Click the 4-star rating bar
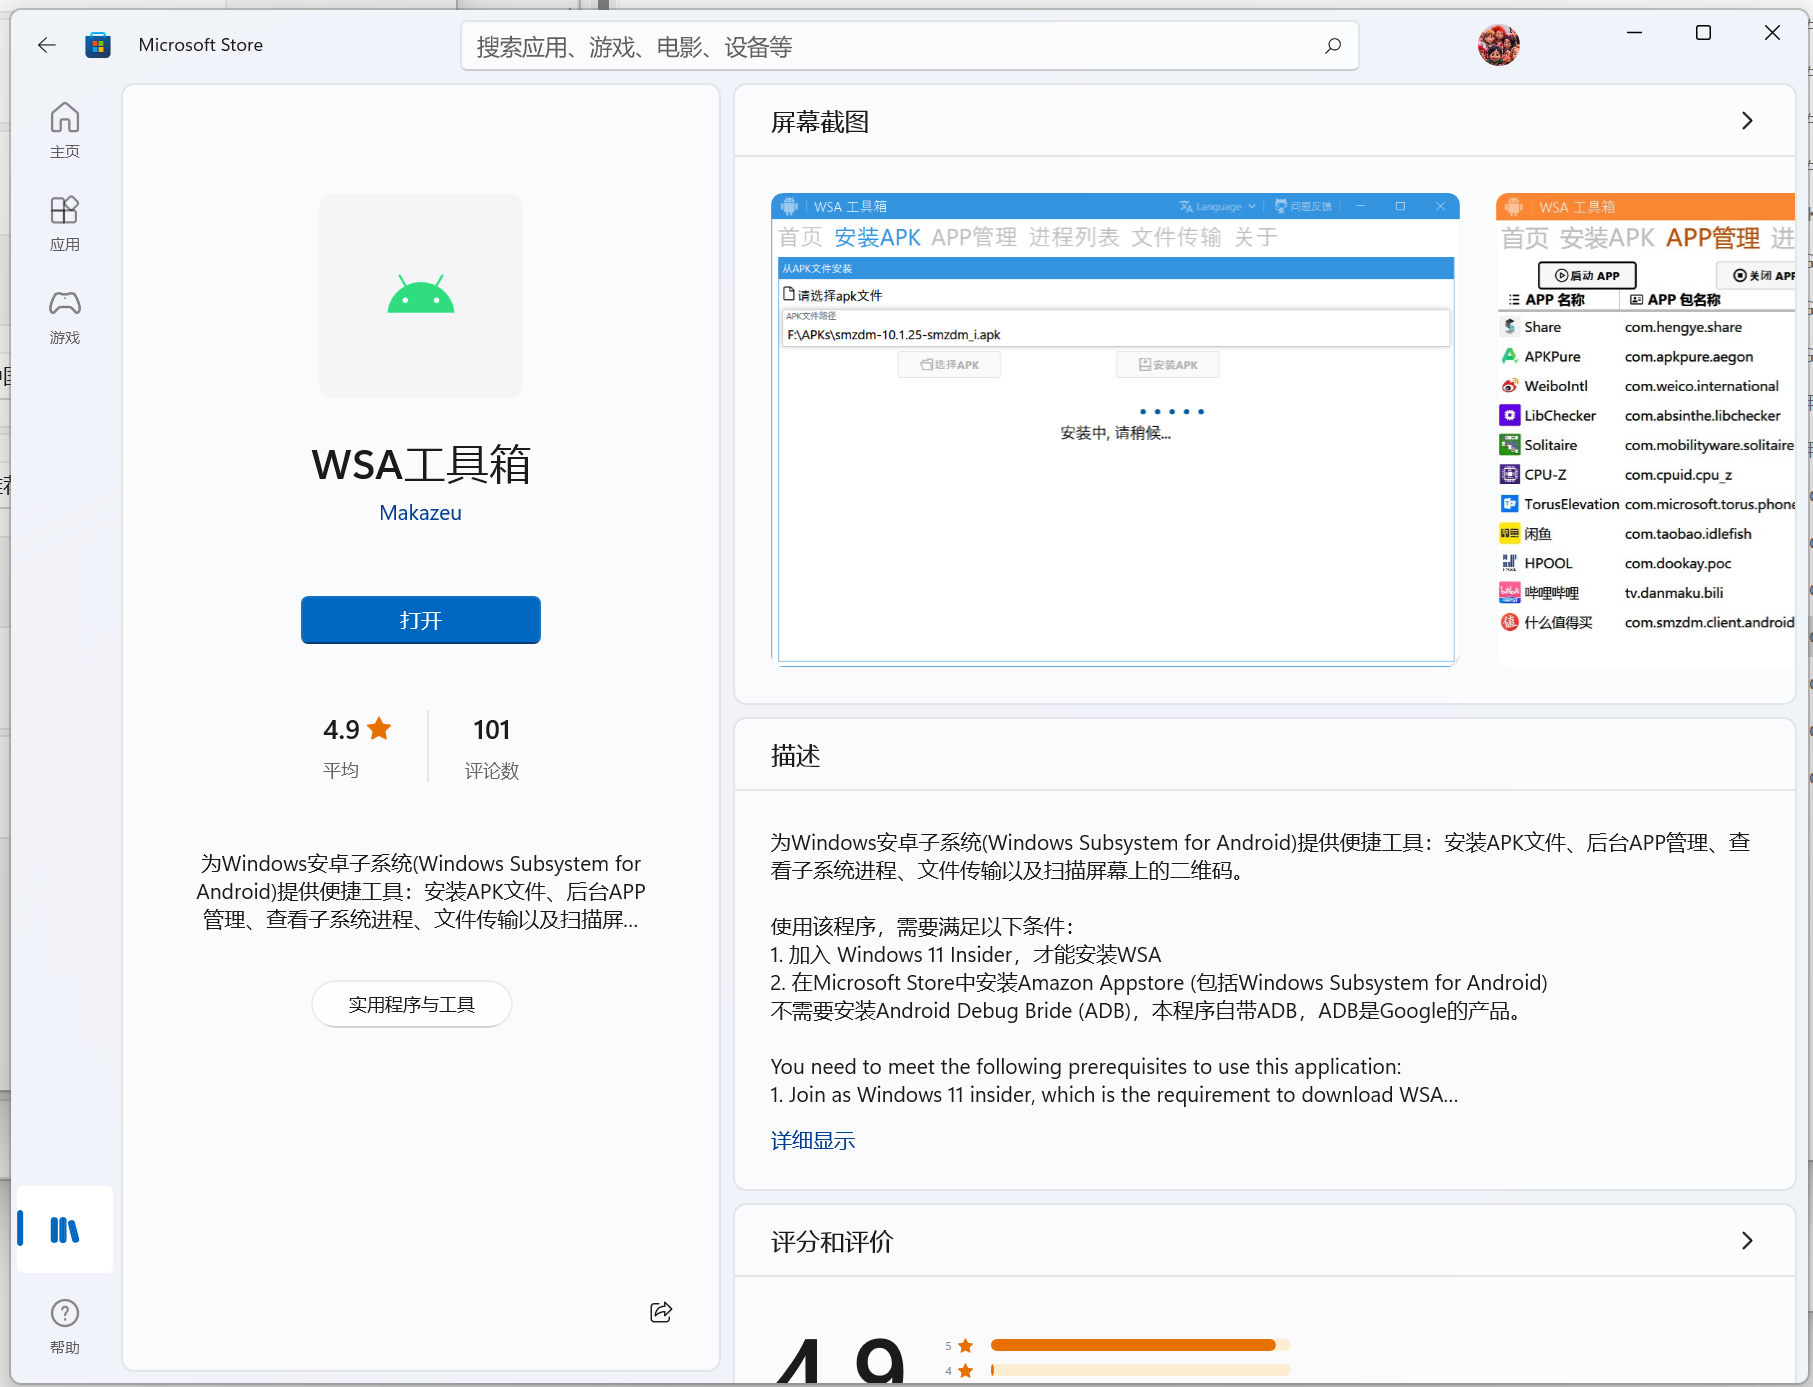This screenshot has width=1813, height=1387. click(x=1140, y=1370)
